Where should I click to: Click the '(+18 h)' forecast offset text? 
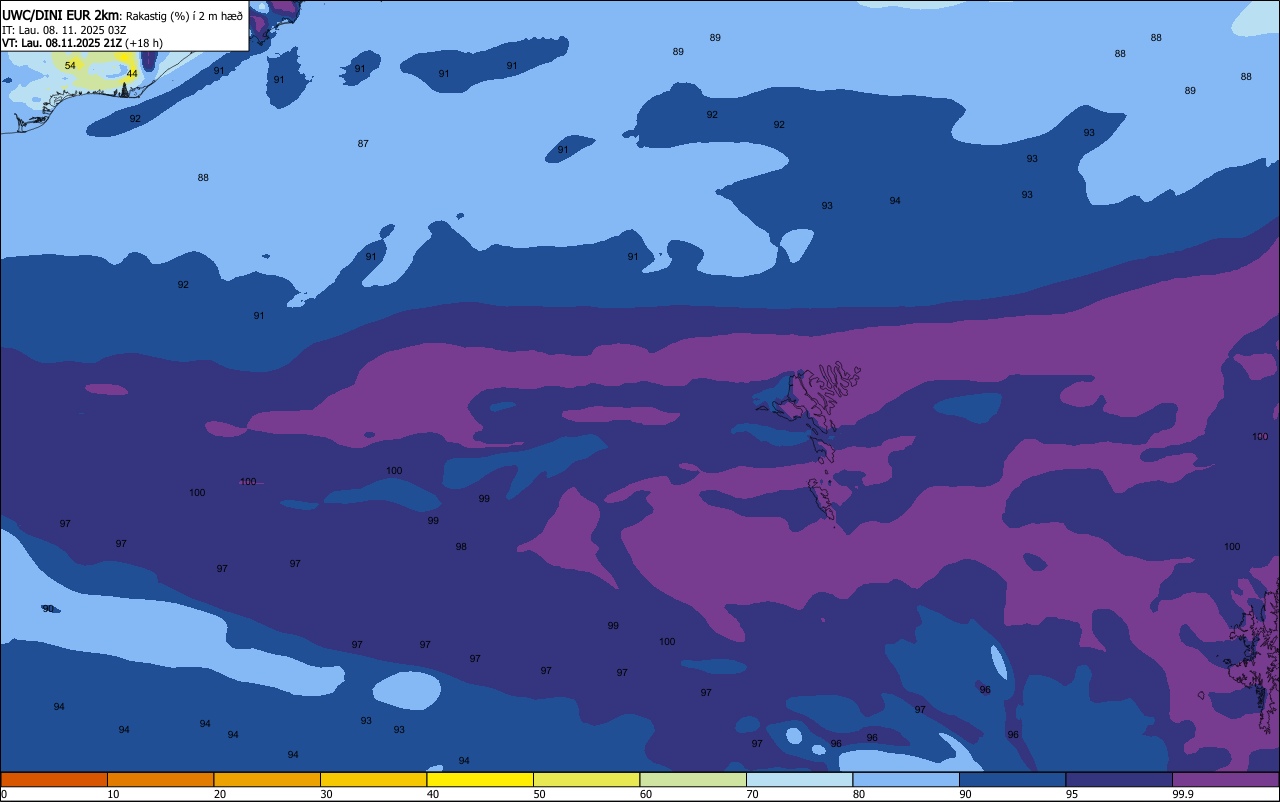[x=144, y=43]
